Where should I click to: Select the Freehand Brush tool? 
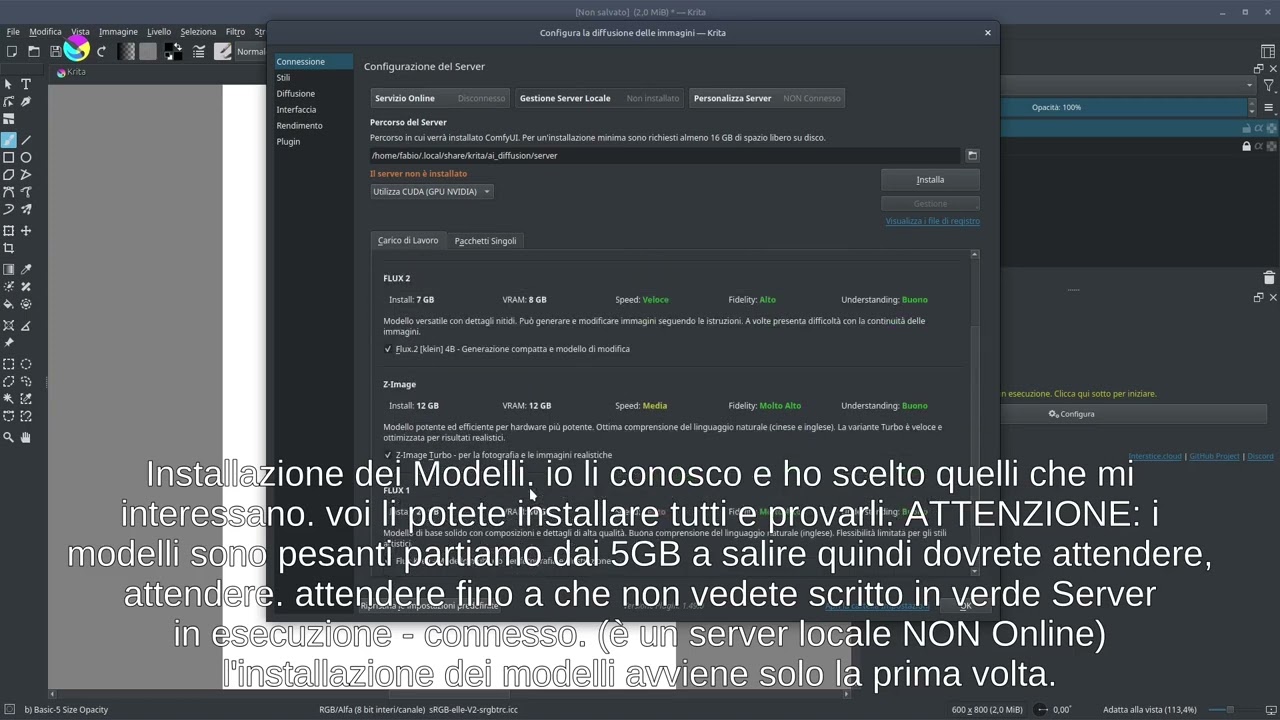[x=9, y=140]
